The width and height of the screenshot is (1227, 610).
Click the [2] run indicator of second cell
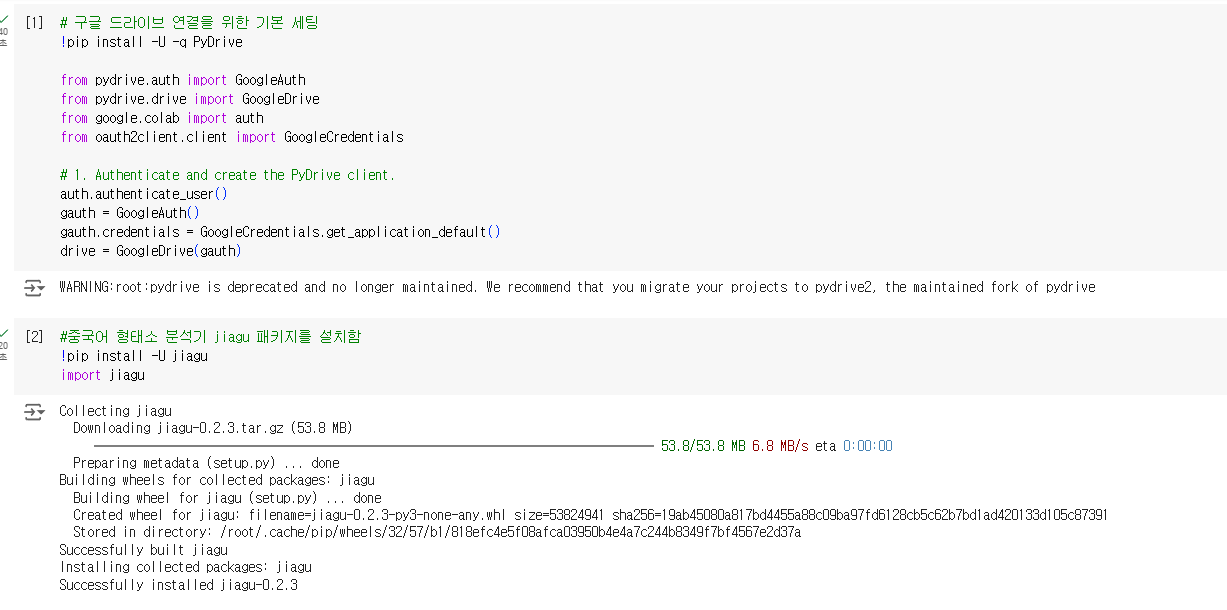tap(34, 336)
